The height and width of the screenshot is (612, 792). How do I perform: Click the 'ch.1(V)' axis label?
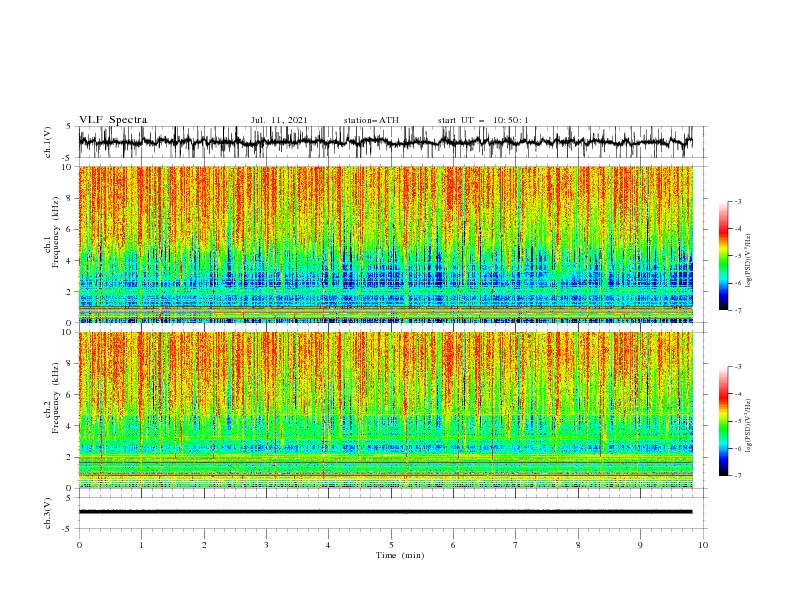(48, 142)
